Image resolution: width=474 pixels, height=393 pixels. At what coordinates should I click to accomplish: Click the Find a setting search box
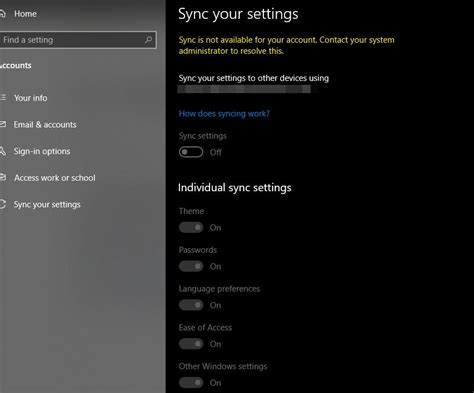pyautogui.click(x=78, y=40)
